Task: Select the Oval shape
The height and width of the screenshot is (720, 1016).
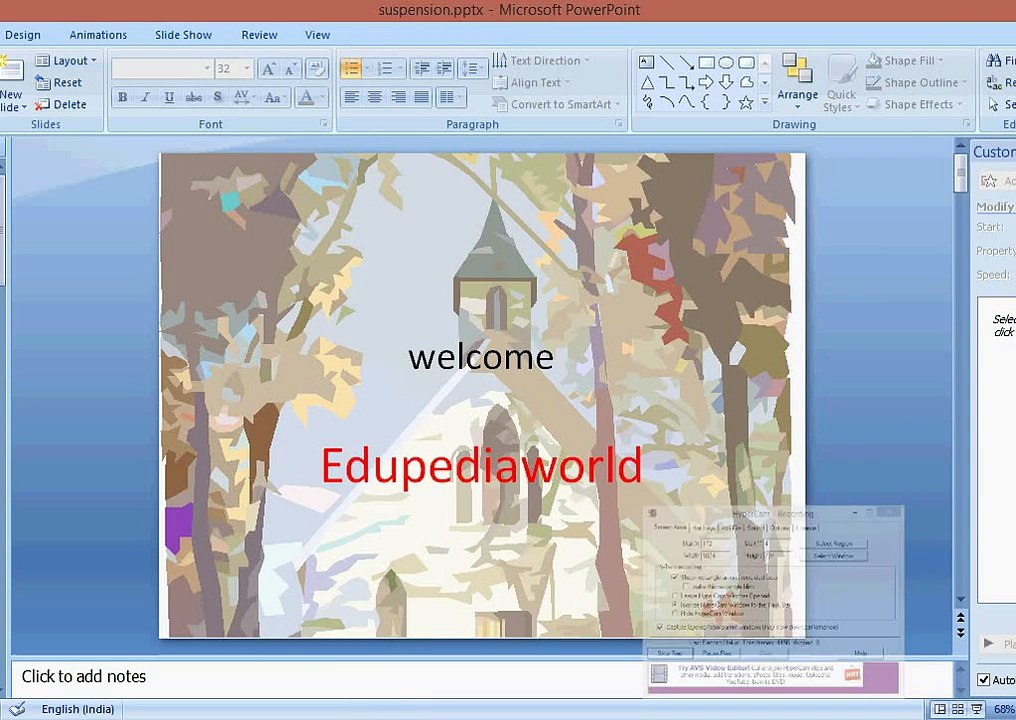Action: 726,62
